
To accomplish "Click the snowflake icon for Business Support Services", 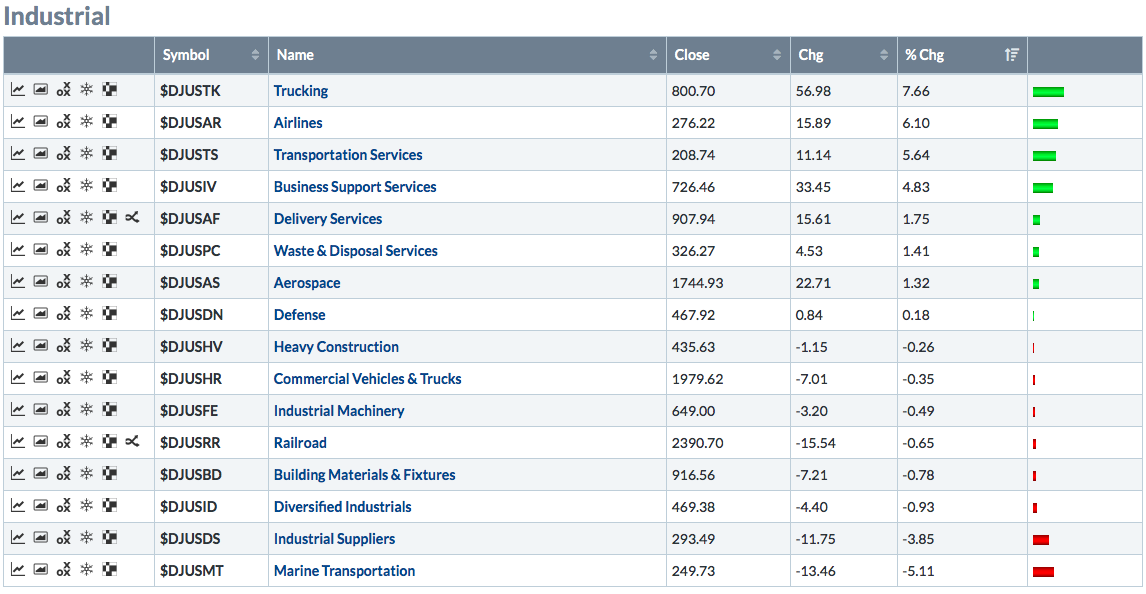I will tap(87, 186).
